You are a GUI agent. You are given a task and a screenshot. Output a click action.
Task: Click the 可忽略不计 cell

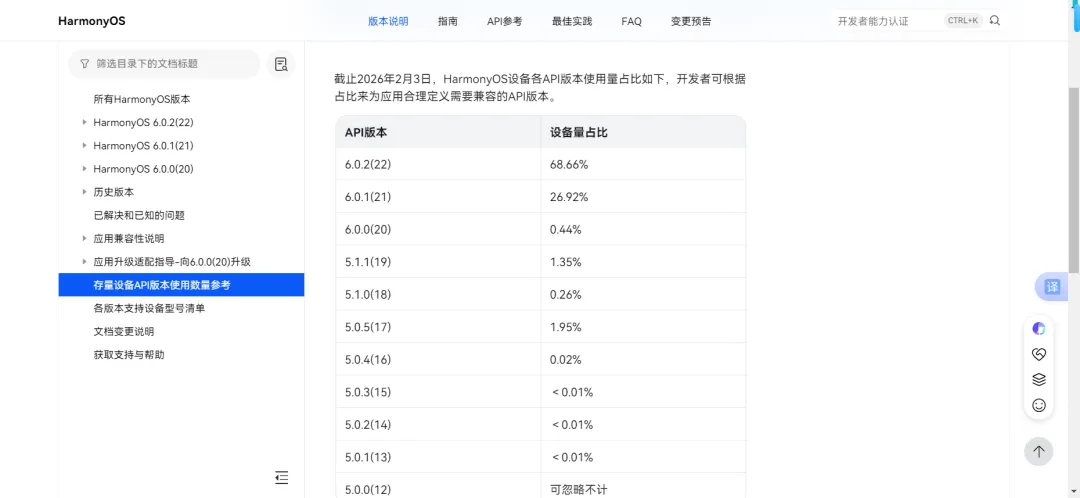point(643,486)
